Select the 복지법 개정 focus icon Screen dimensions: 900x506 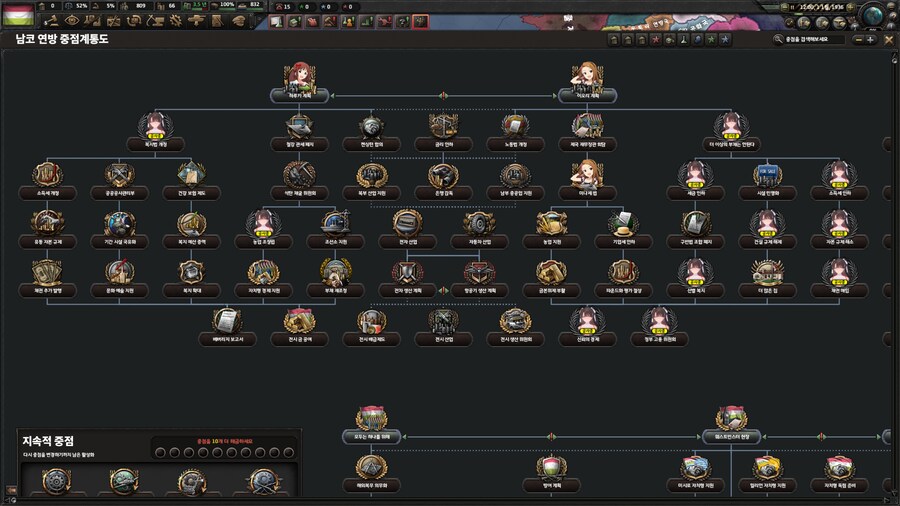155,126
